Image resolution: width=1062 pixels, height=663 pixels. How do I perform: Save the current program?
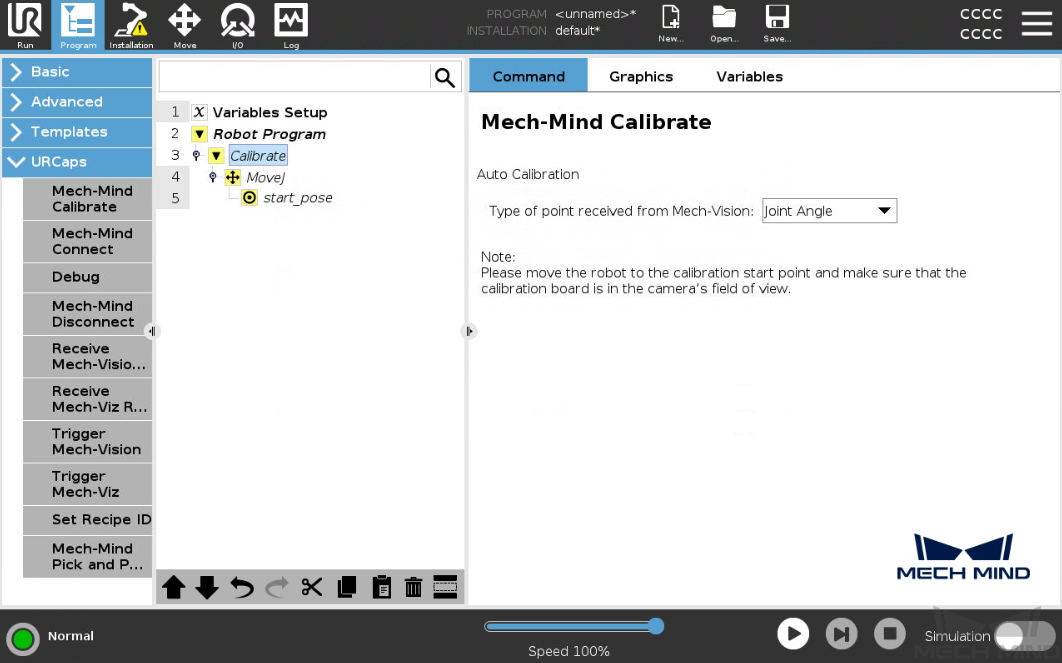[x=777, y=25]
